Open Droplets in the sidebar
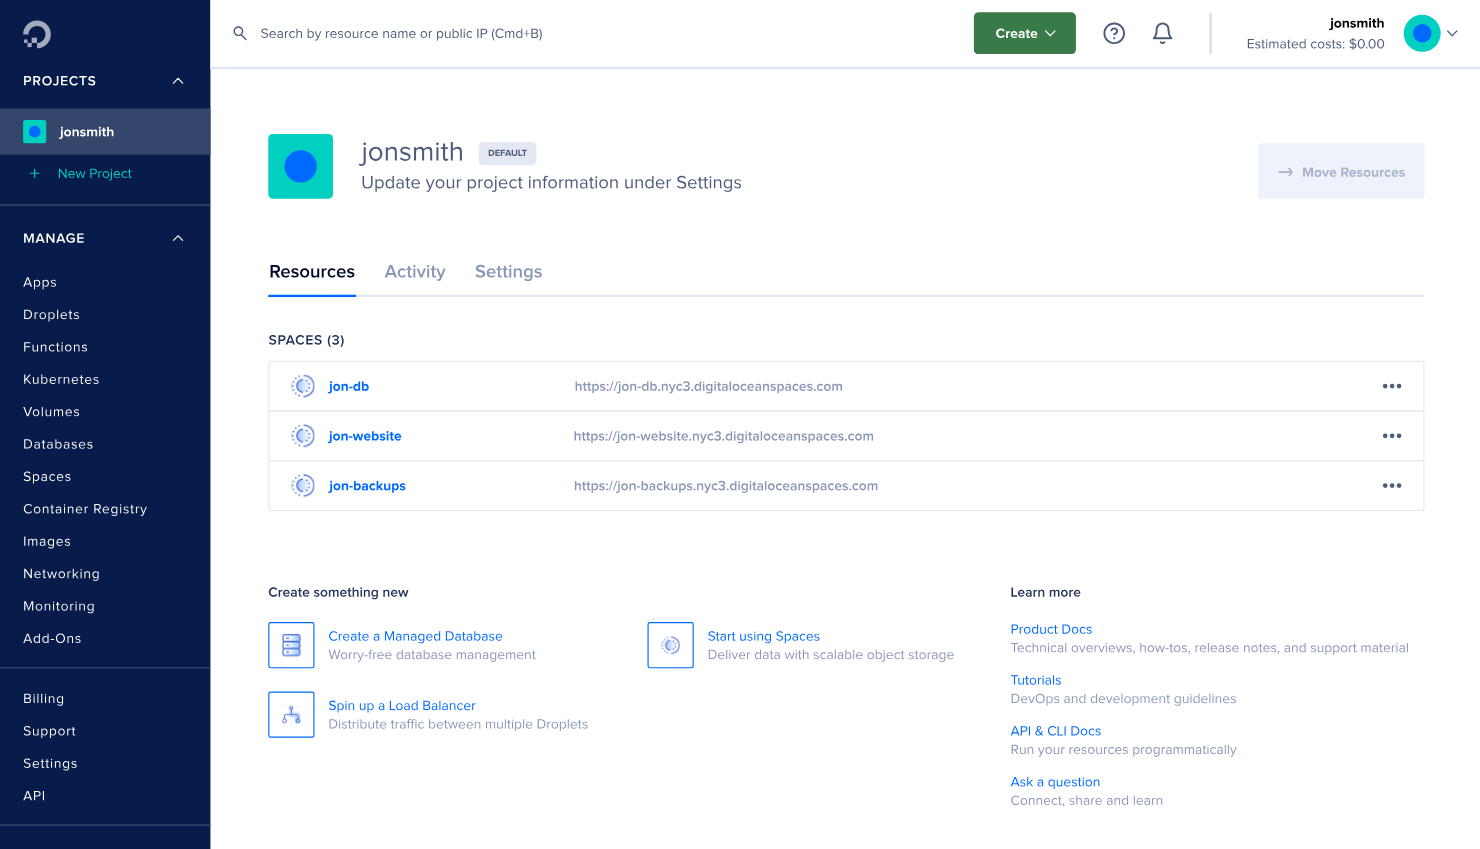Image resolution: width=1480 pixels, height=849 pixels. [x=51, y=315]
